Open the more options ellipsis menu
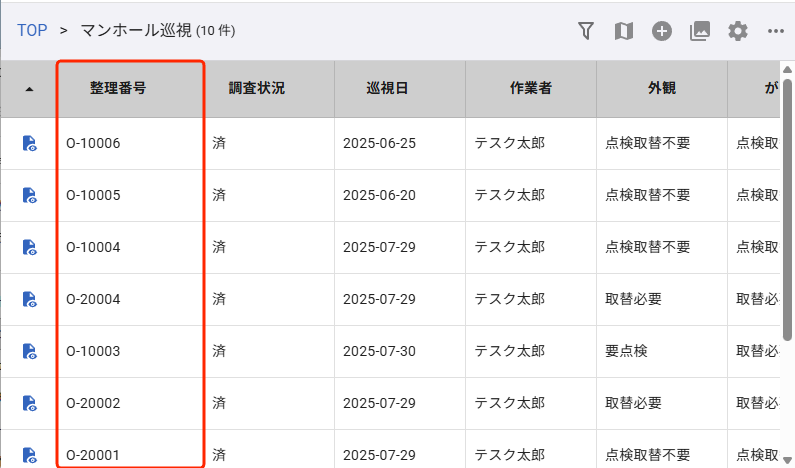This screenshot has height=468, width=795. pos(776,31)
